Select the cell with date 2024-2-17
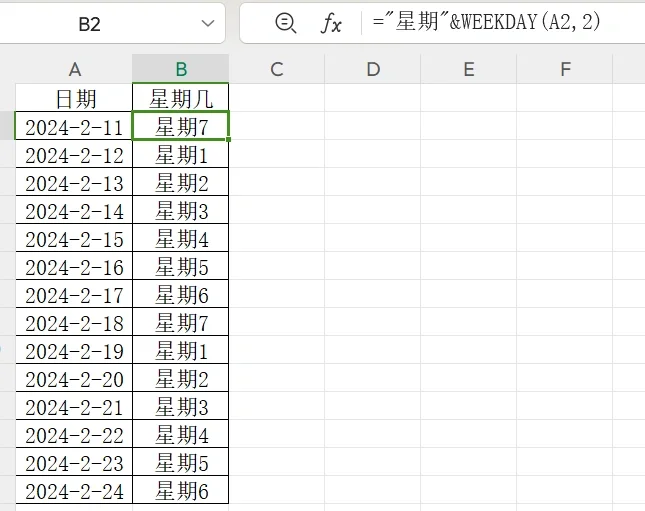The image size is (645, 511). (74, 294)
